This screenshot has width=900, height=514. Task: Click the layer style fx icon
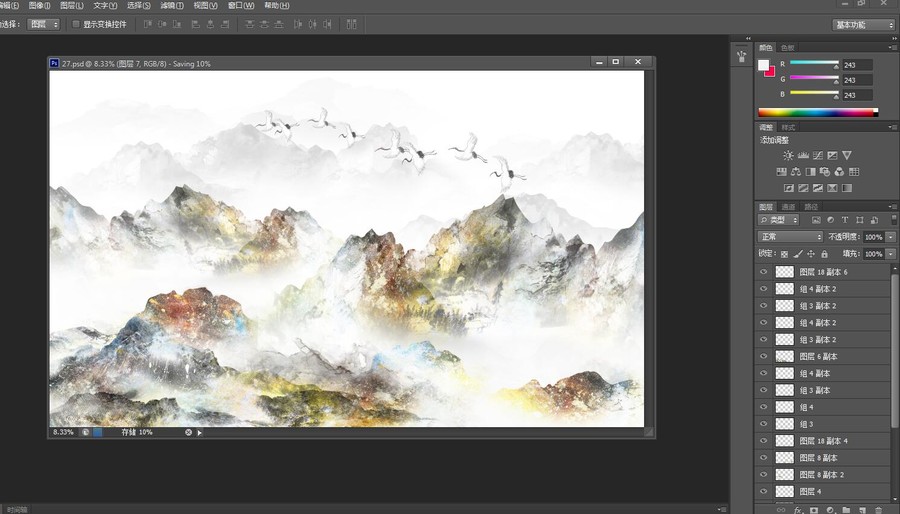[x=797, y=509]
